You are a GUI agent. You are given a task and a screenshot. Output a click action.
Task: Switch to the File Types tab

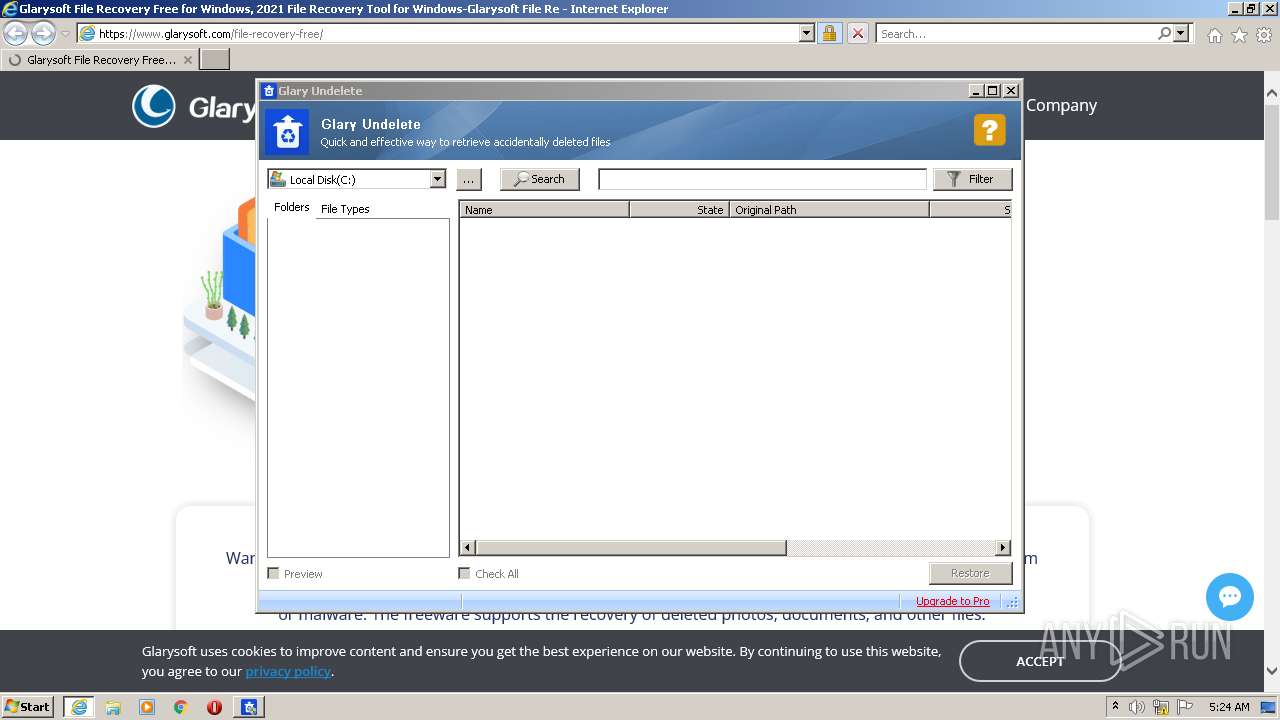point(345,209)
